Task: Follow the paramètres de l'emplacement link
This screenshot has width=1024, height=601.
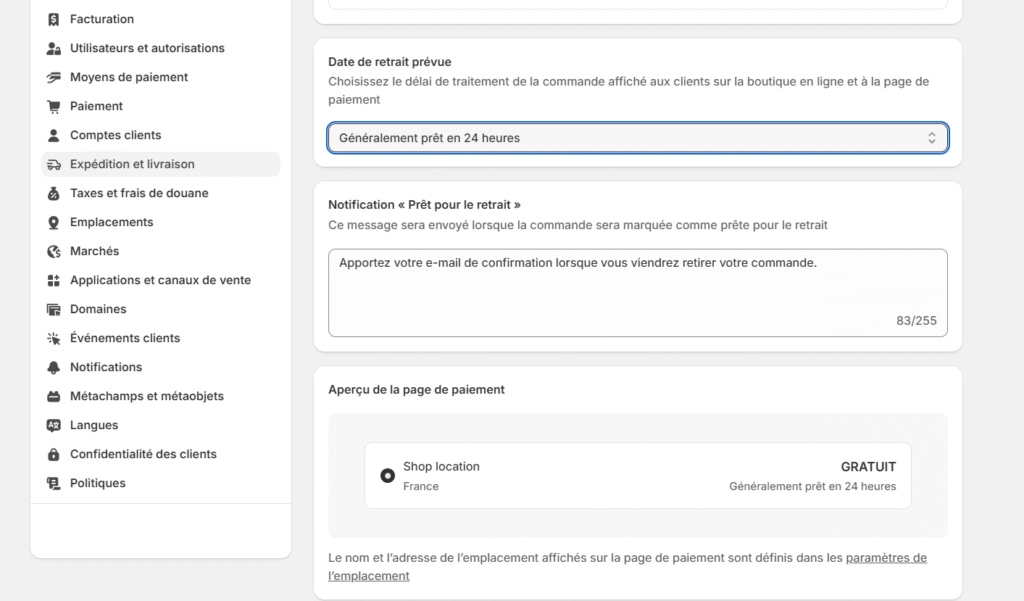Action: [x=628, y=566]
